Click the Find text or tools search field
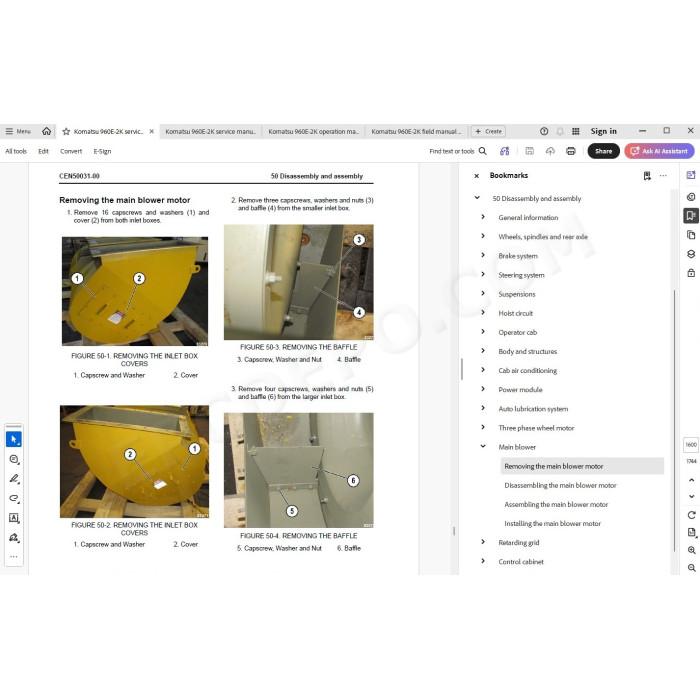The image size is (700, 700). (x=458, y=151)
